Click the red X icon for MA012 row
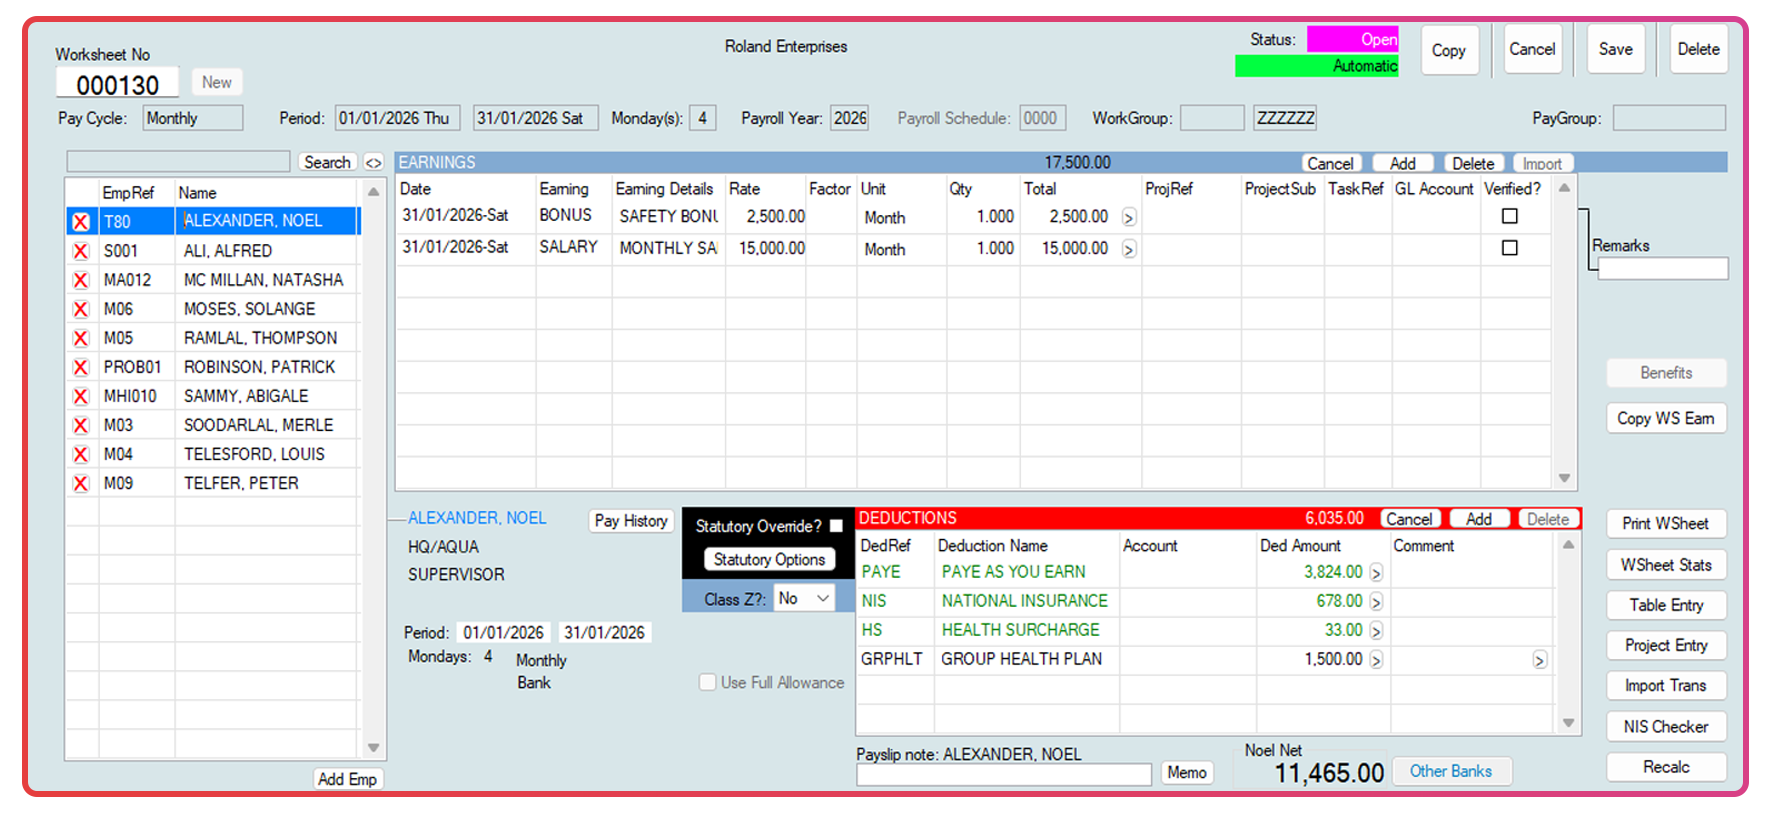Viewport: 1768px width, 813px height. tap(81, 280)
